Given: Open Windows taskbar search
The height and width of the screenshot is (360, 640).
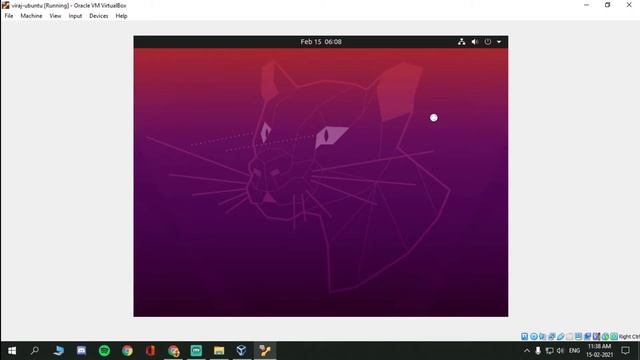Looking at the screenshot, I should pyautogui.click(x=35, y=351).
